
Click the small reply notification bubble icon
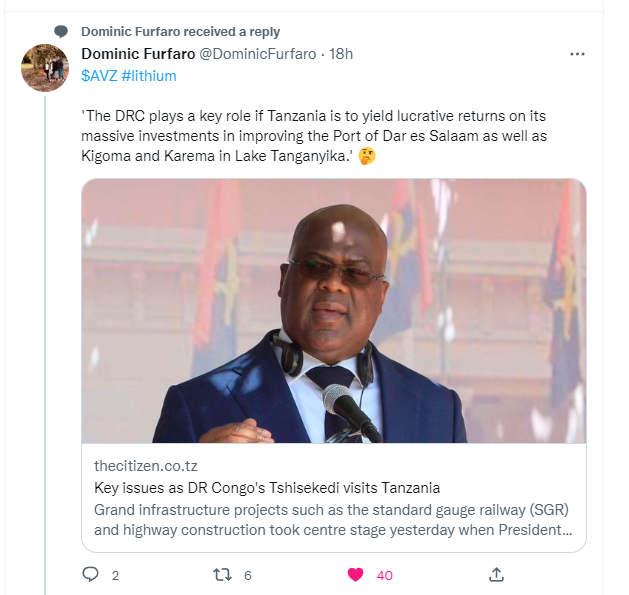click(x=61, y=32)
